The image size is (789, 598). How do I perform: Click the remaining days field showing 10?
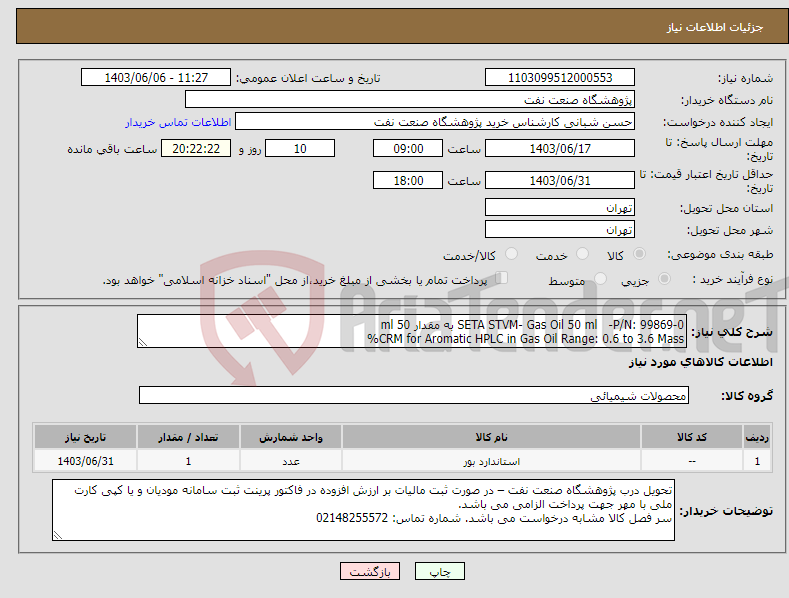tap(300, 148)
